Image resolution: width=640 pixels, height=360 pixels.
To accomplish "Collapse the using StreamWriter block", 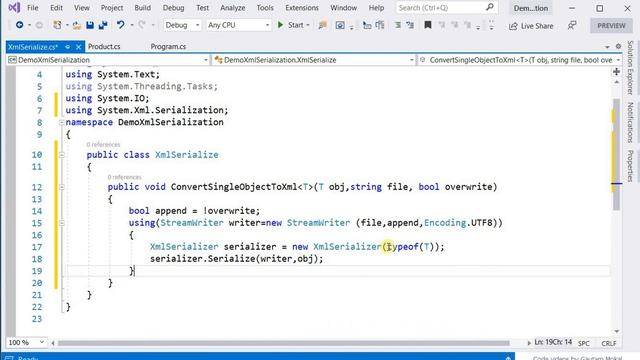I will coord(61,223).
